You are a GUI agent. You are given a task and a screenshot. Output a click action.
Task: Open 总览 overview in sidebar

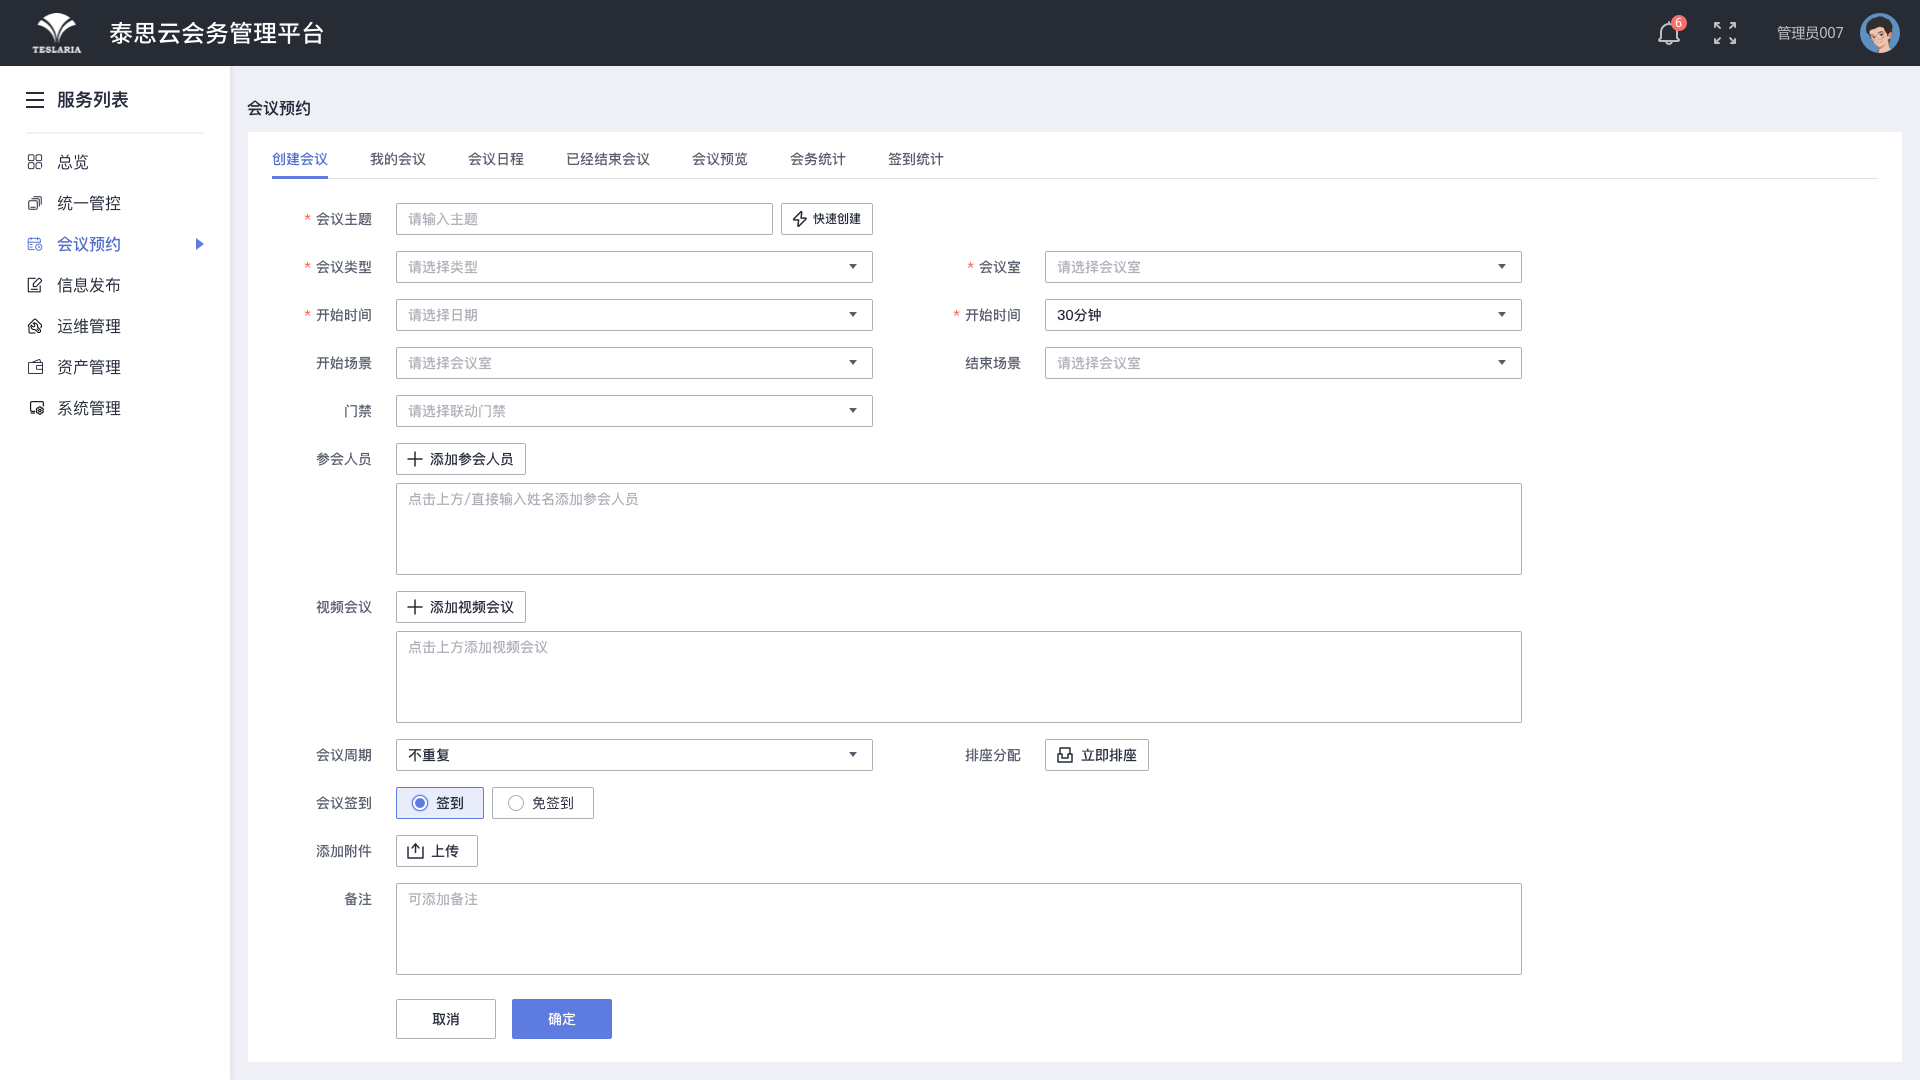click(73, 162)
